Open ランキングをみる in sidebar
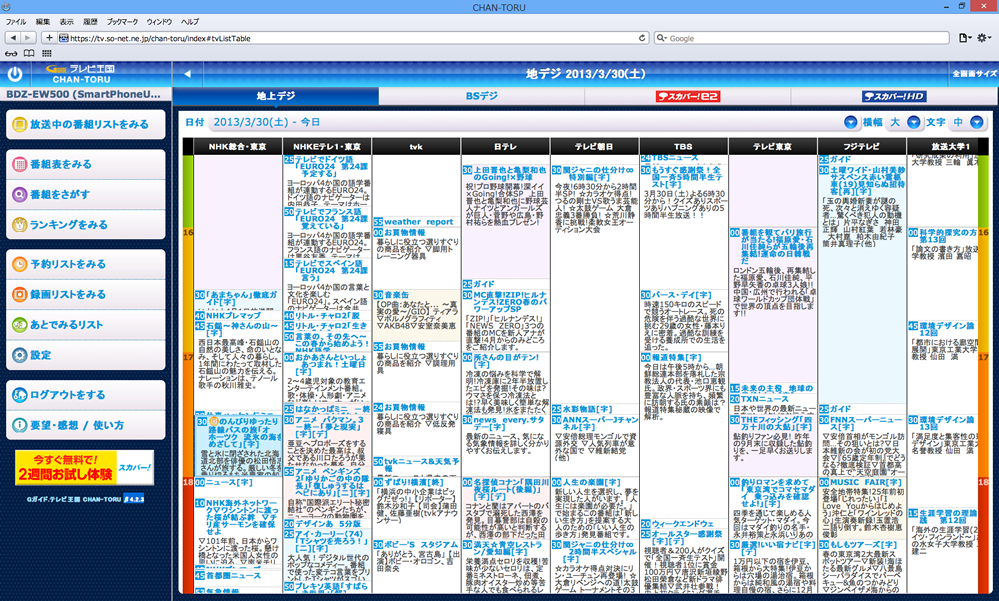Screen dimensions: 999x601 click(85, 224)
